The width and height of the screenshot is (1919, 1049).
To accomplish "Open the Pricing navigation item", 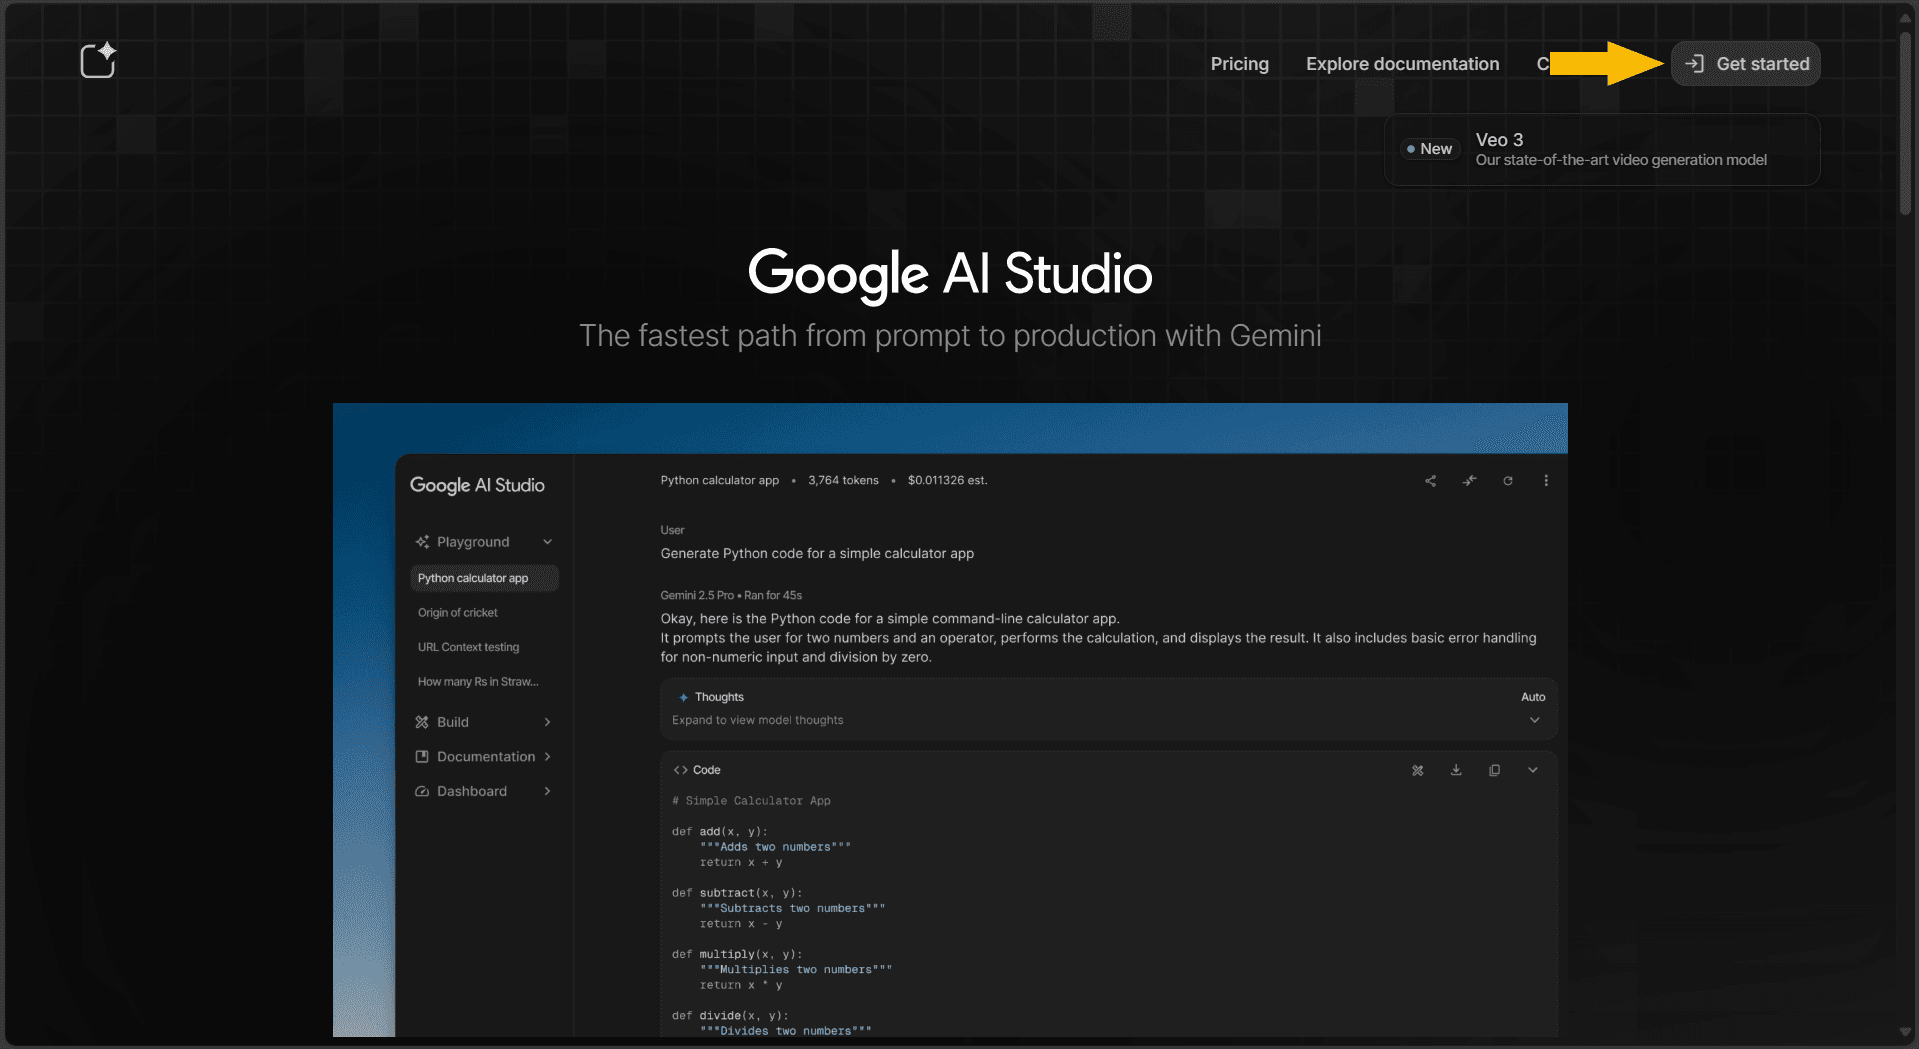I will coord(1239,64).
